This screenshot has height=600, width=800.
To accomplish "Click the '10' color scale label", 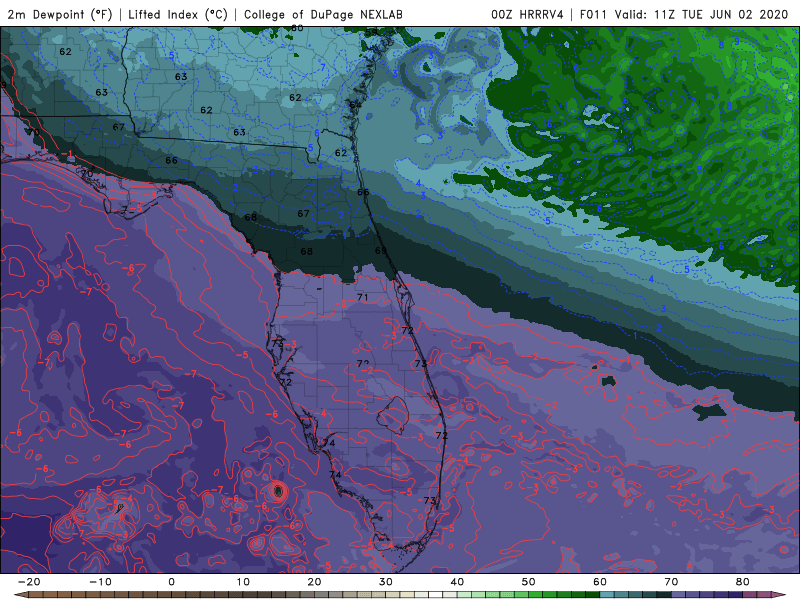I will (243, 582).
